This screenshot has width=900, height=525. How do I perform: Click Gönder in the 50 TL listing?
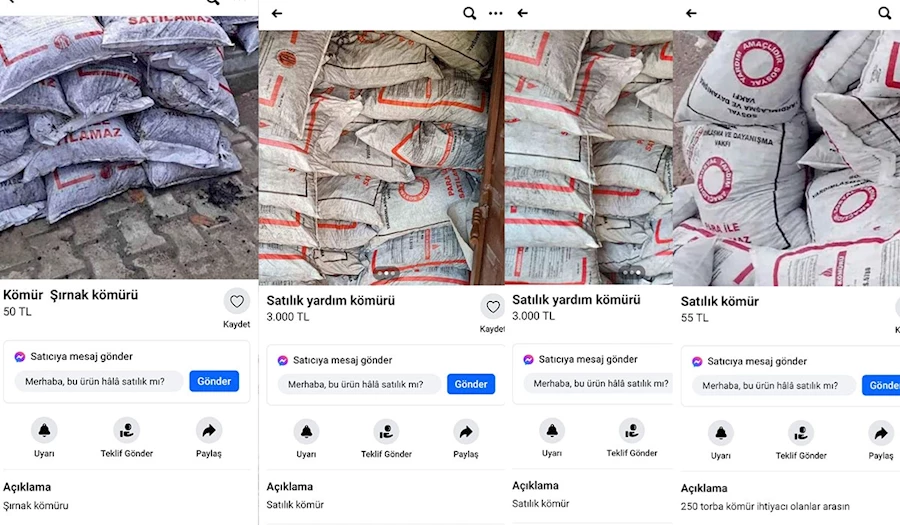[x=214, y=381]
